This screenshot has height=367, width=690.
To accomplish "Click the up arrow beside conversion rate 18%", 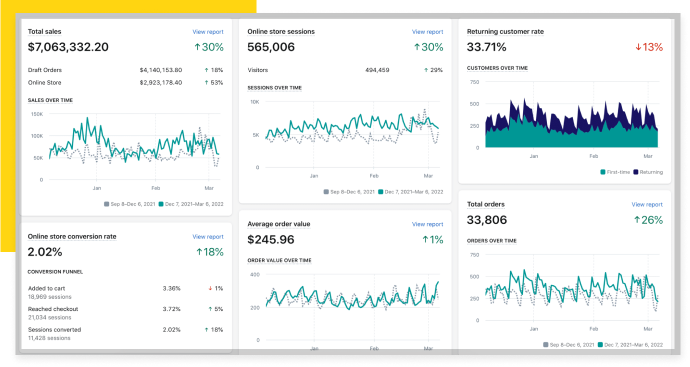I will click(199, 252).
